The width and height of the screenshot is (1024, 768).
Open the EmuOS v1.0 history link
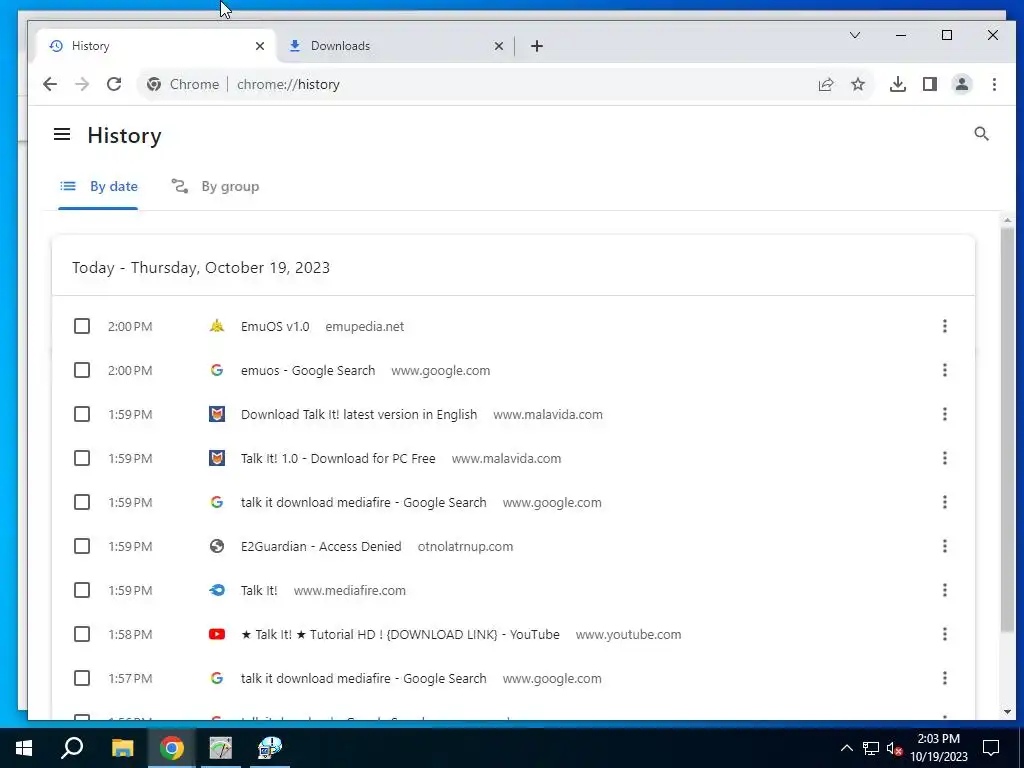pyautogui.click(x=275, y=327)
